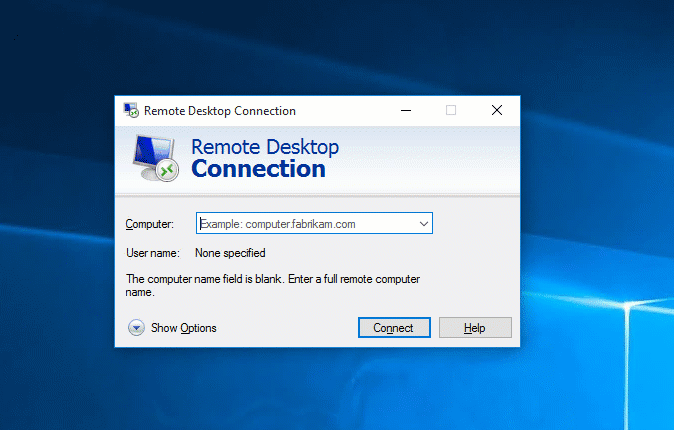Screen dimensions: 674x430
Task: Click the Connect button
Action: tap(394, 328)
